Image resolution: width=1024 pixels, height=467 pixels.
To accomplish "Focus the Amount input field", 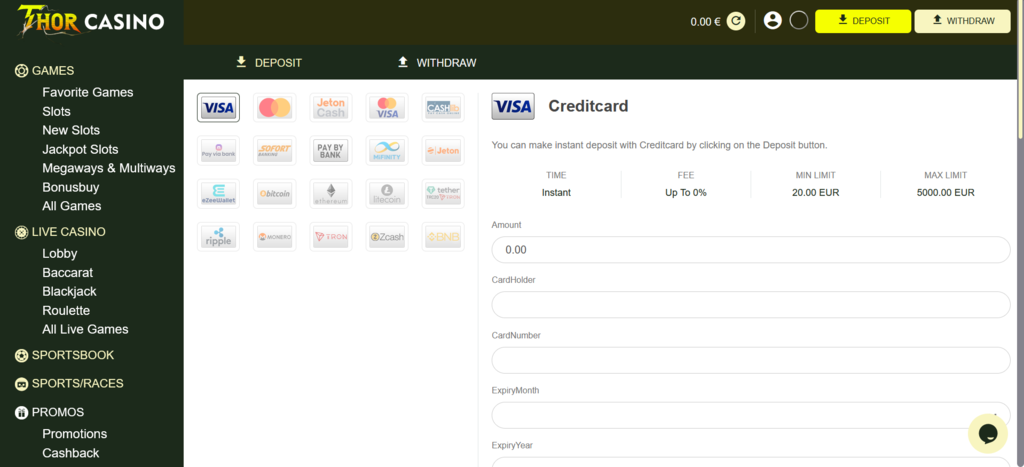I will click(750, 250).
